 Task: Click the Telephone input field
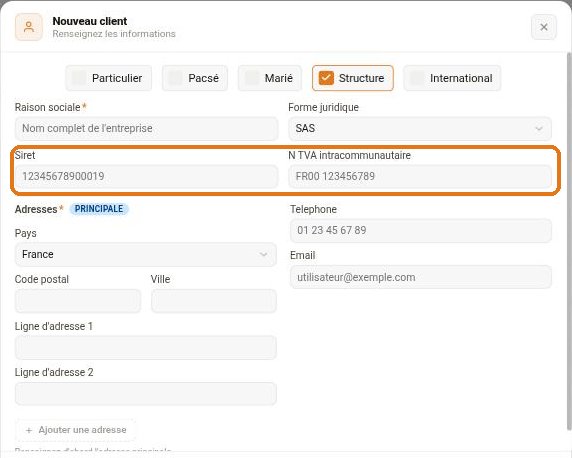coord(421,231)
